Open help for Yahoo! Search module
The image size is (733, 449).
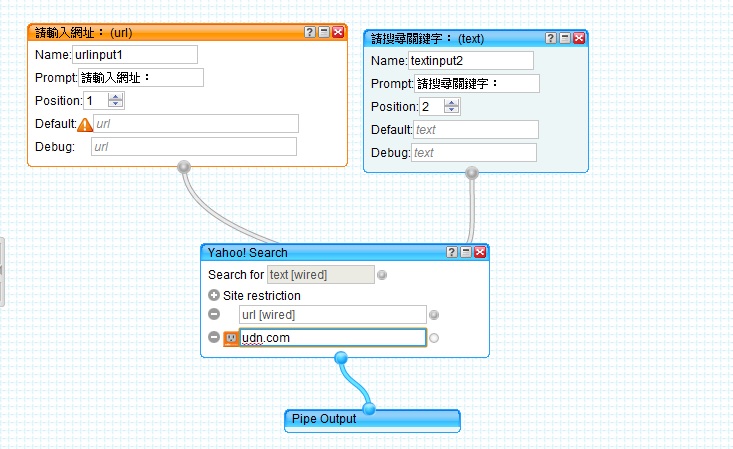[x=452, y=252]
